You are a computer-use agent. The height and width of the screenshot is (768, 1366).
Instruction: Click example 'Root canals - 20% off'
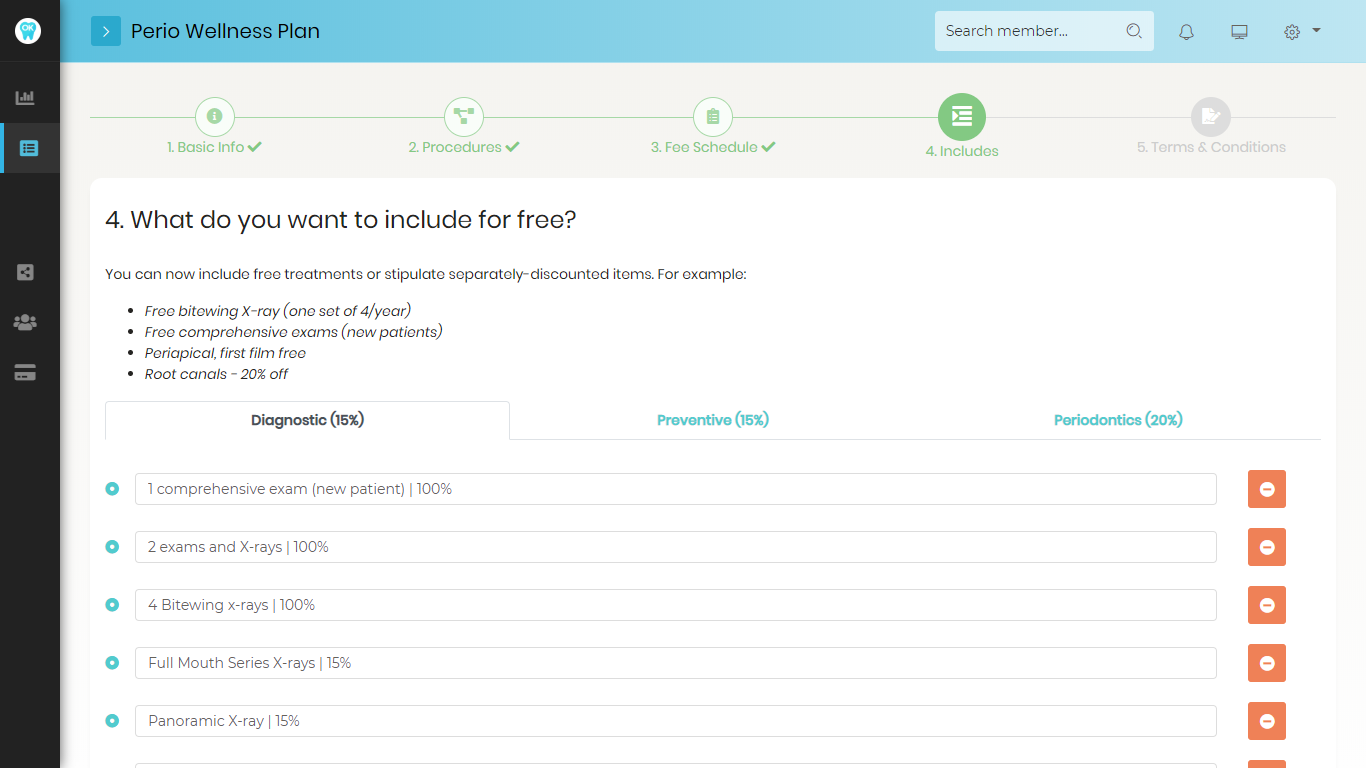[216, 374]
